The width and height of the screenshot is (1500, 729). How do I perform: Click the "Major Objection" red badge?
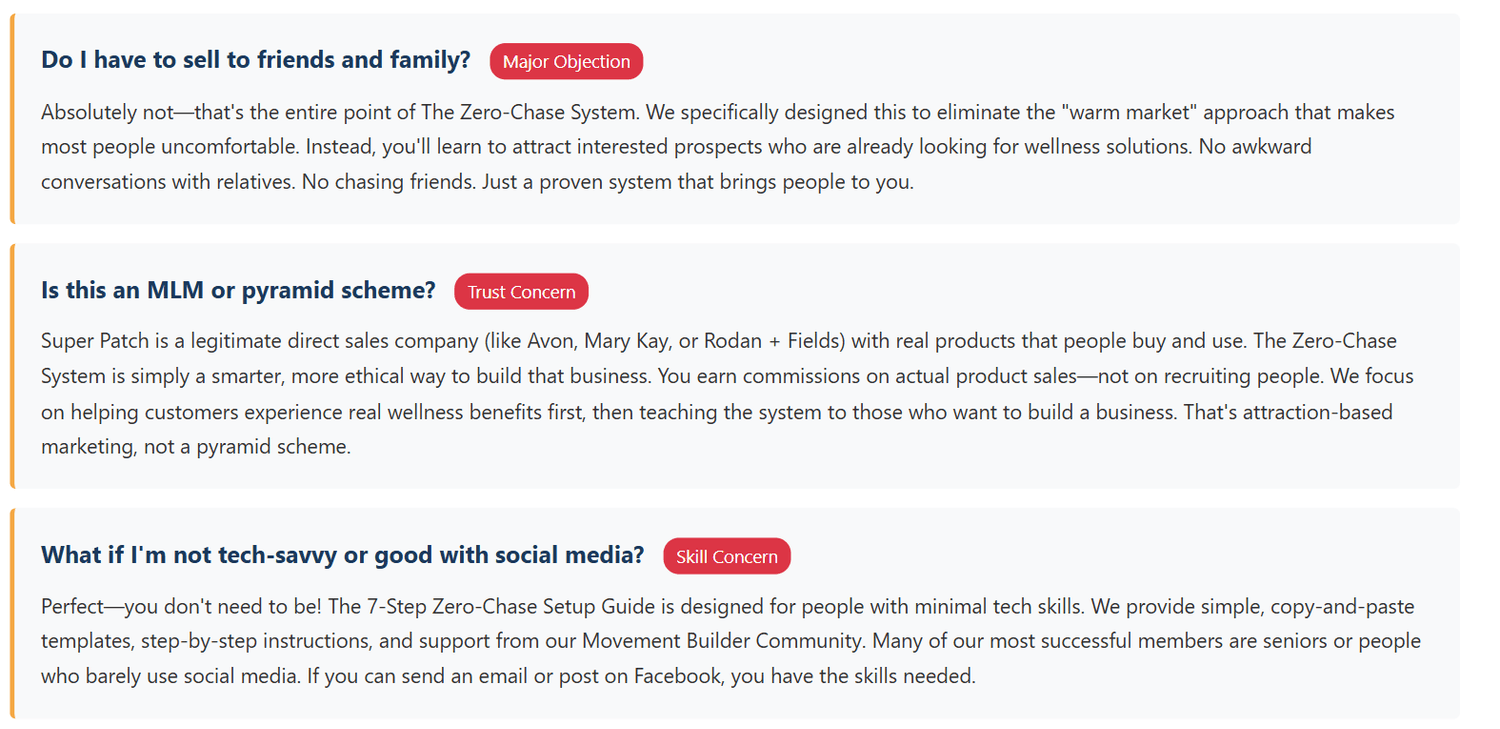(x=566, y=62)
